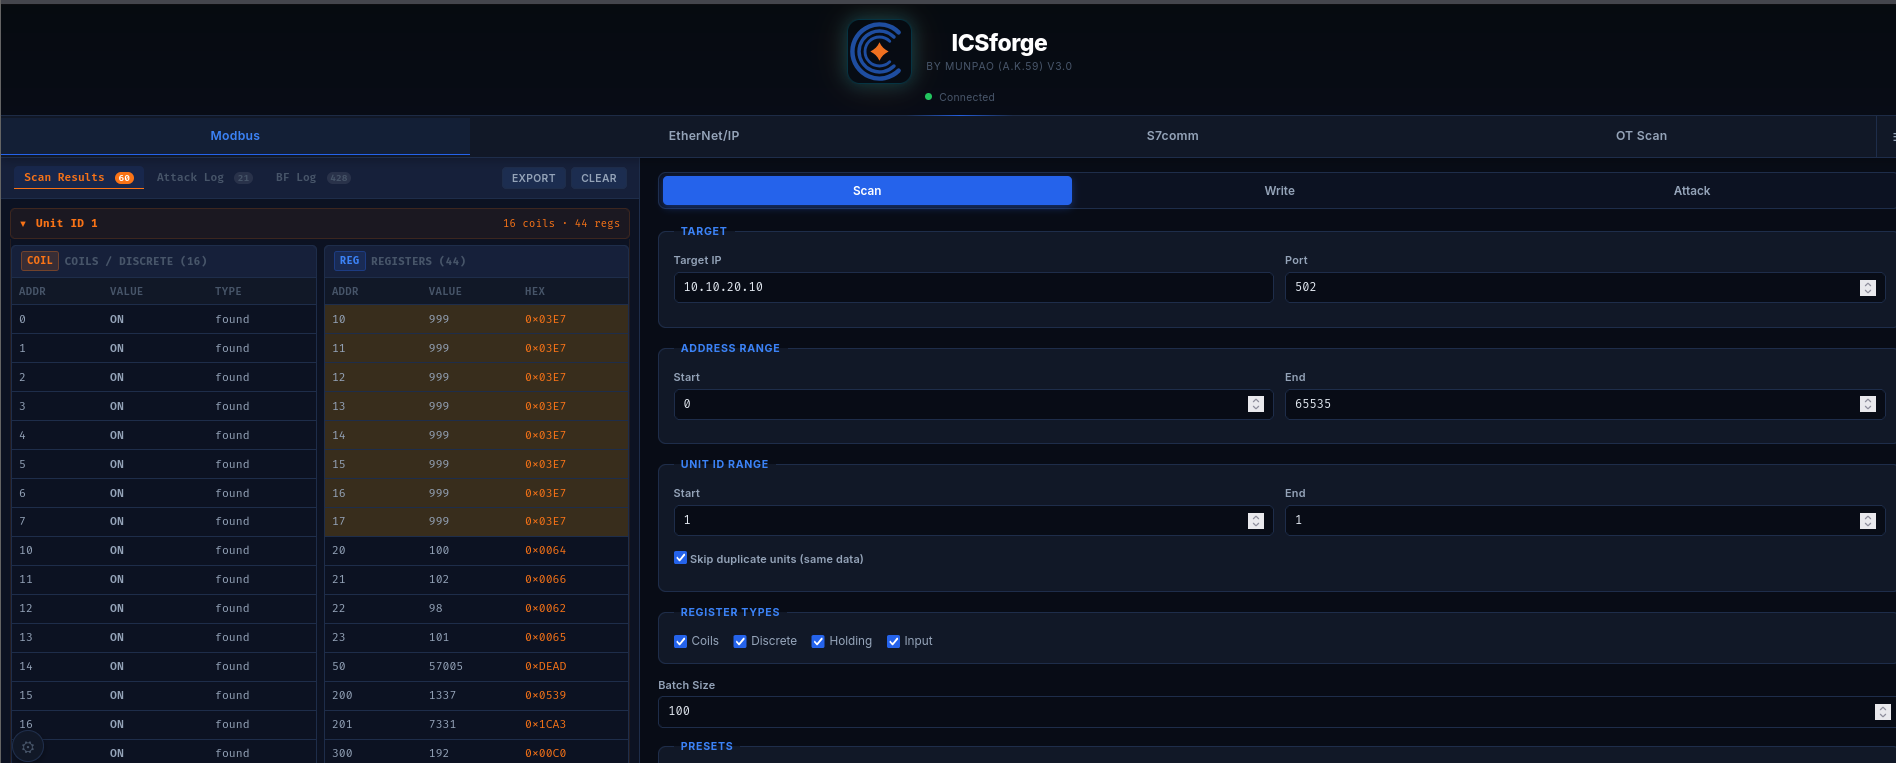Click register row 200 value 1337

coord(442,695)
